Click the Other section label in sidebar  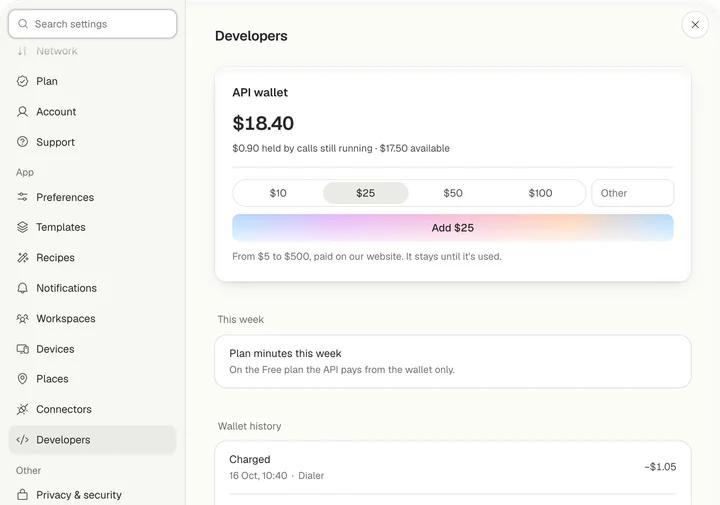(x=28, y=471)
